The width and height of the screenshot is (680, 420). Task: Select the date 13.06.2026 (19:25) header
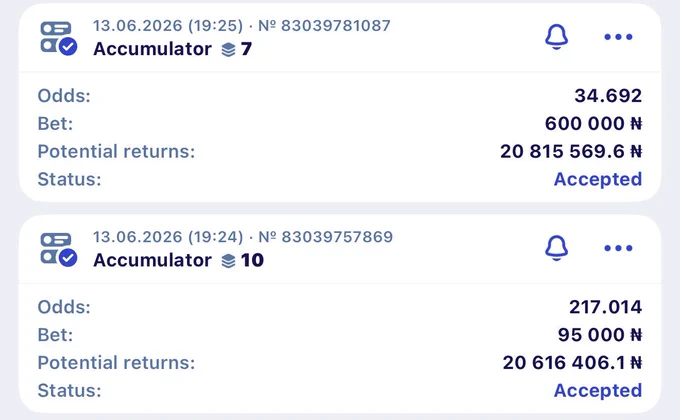[168, 26]
